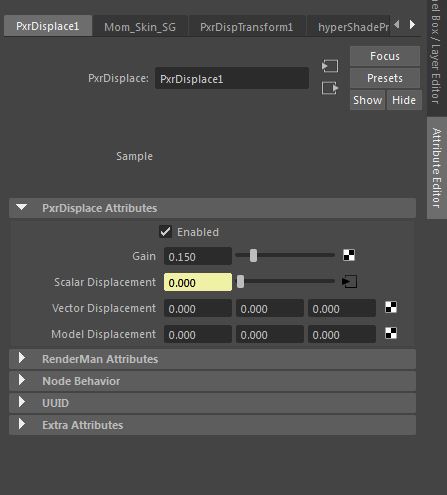
Task: Click the Hide button
Action: pyautogui.click(x=404, y=100)
